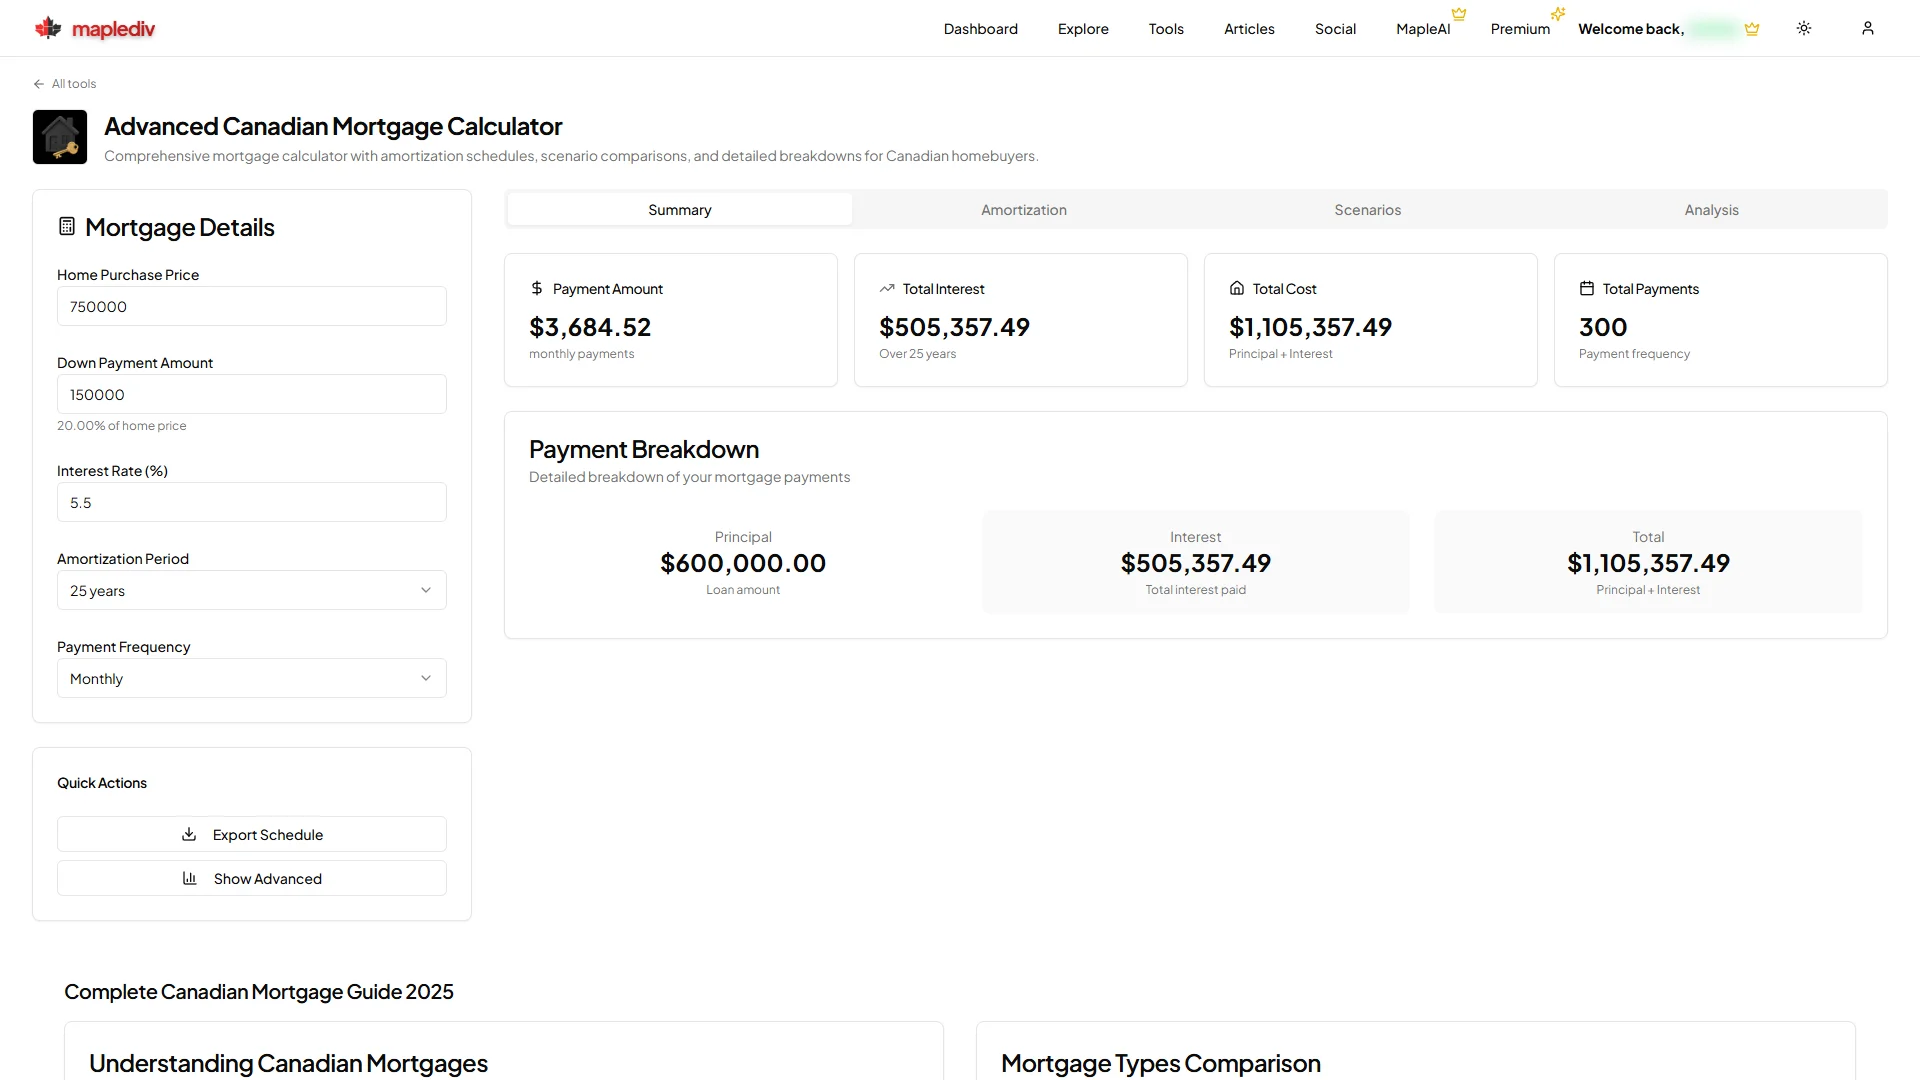The image size is (1920, 1080).
Task: Click the calendar icon on Total Payments card
Action: (1587, 288)
